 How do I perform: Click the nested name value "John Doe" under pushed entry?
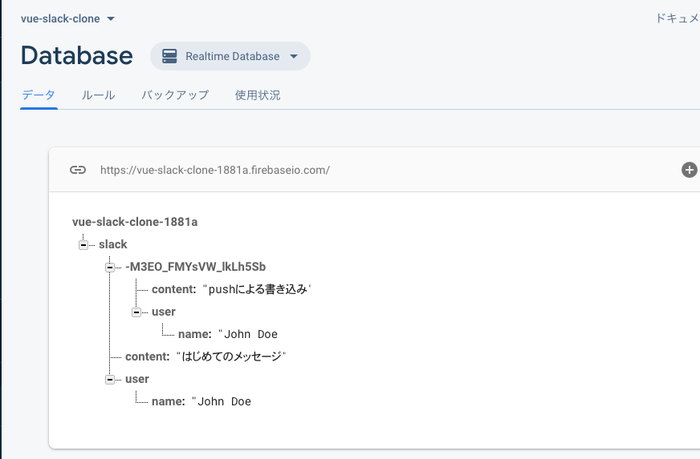248,334
